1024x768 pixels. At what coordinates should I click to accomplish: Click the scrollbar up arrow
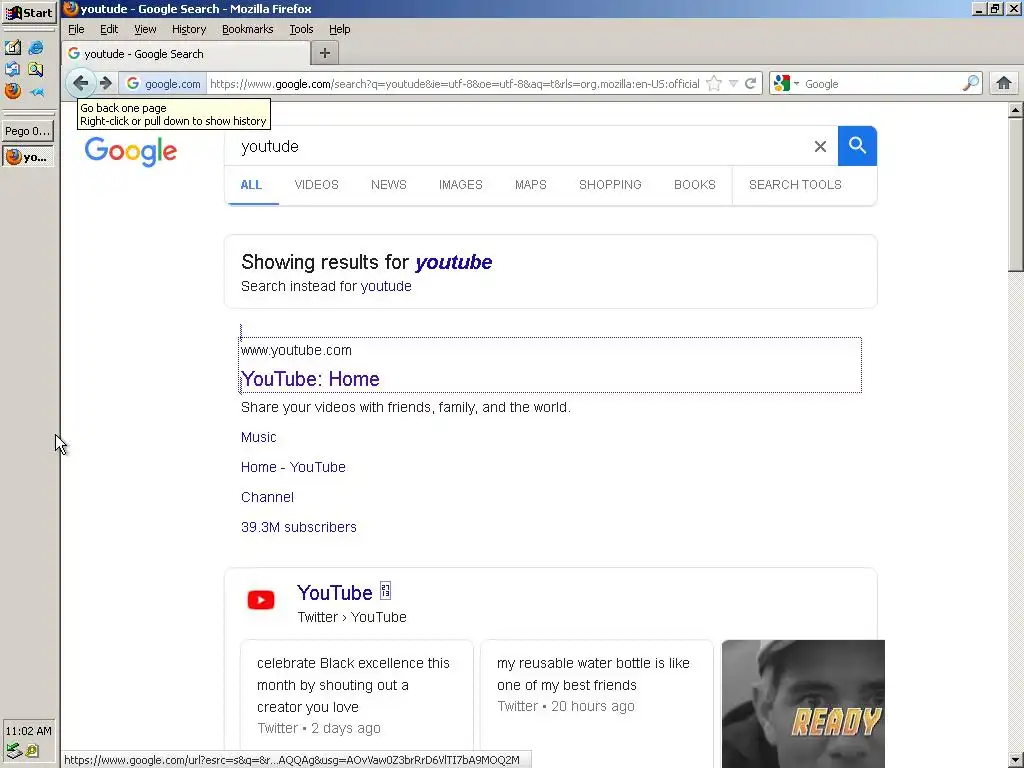click(x=1016, y=110)
